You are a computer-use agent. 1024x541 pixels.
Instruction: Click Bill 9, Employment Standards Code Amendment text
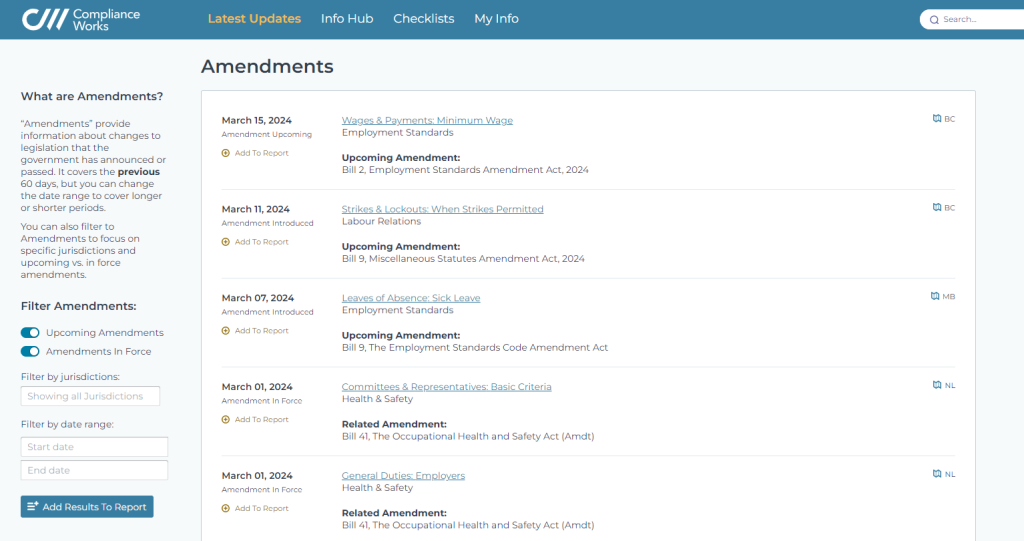point(475,348)
